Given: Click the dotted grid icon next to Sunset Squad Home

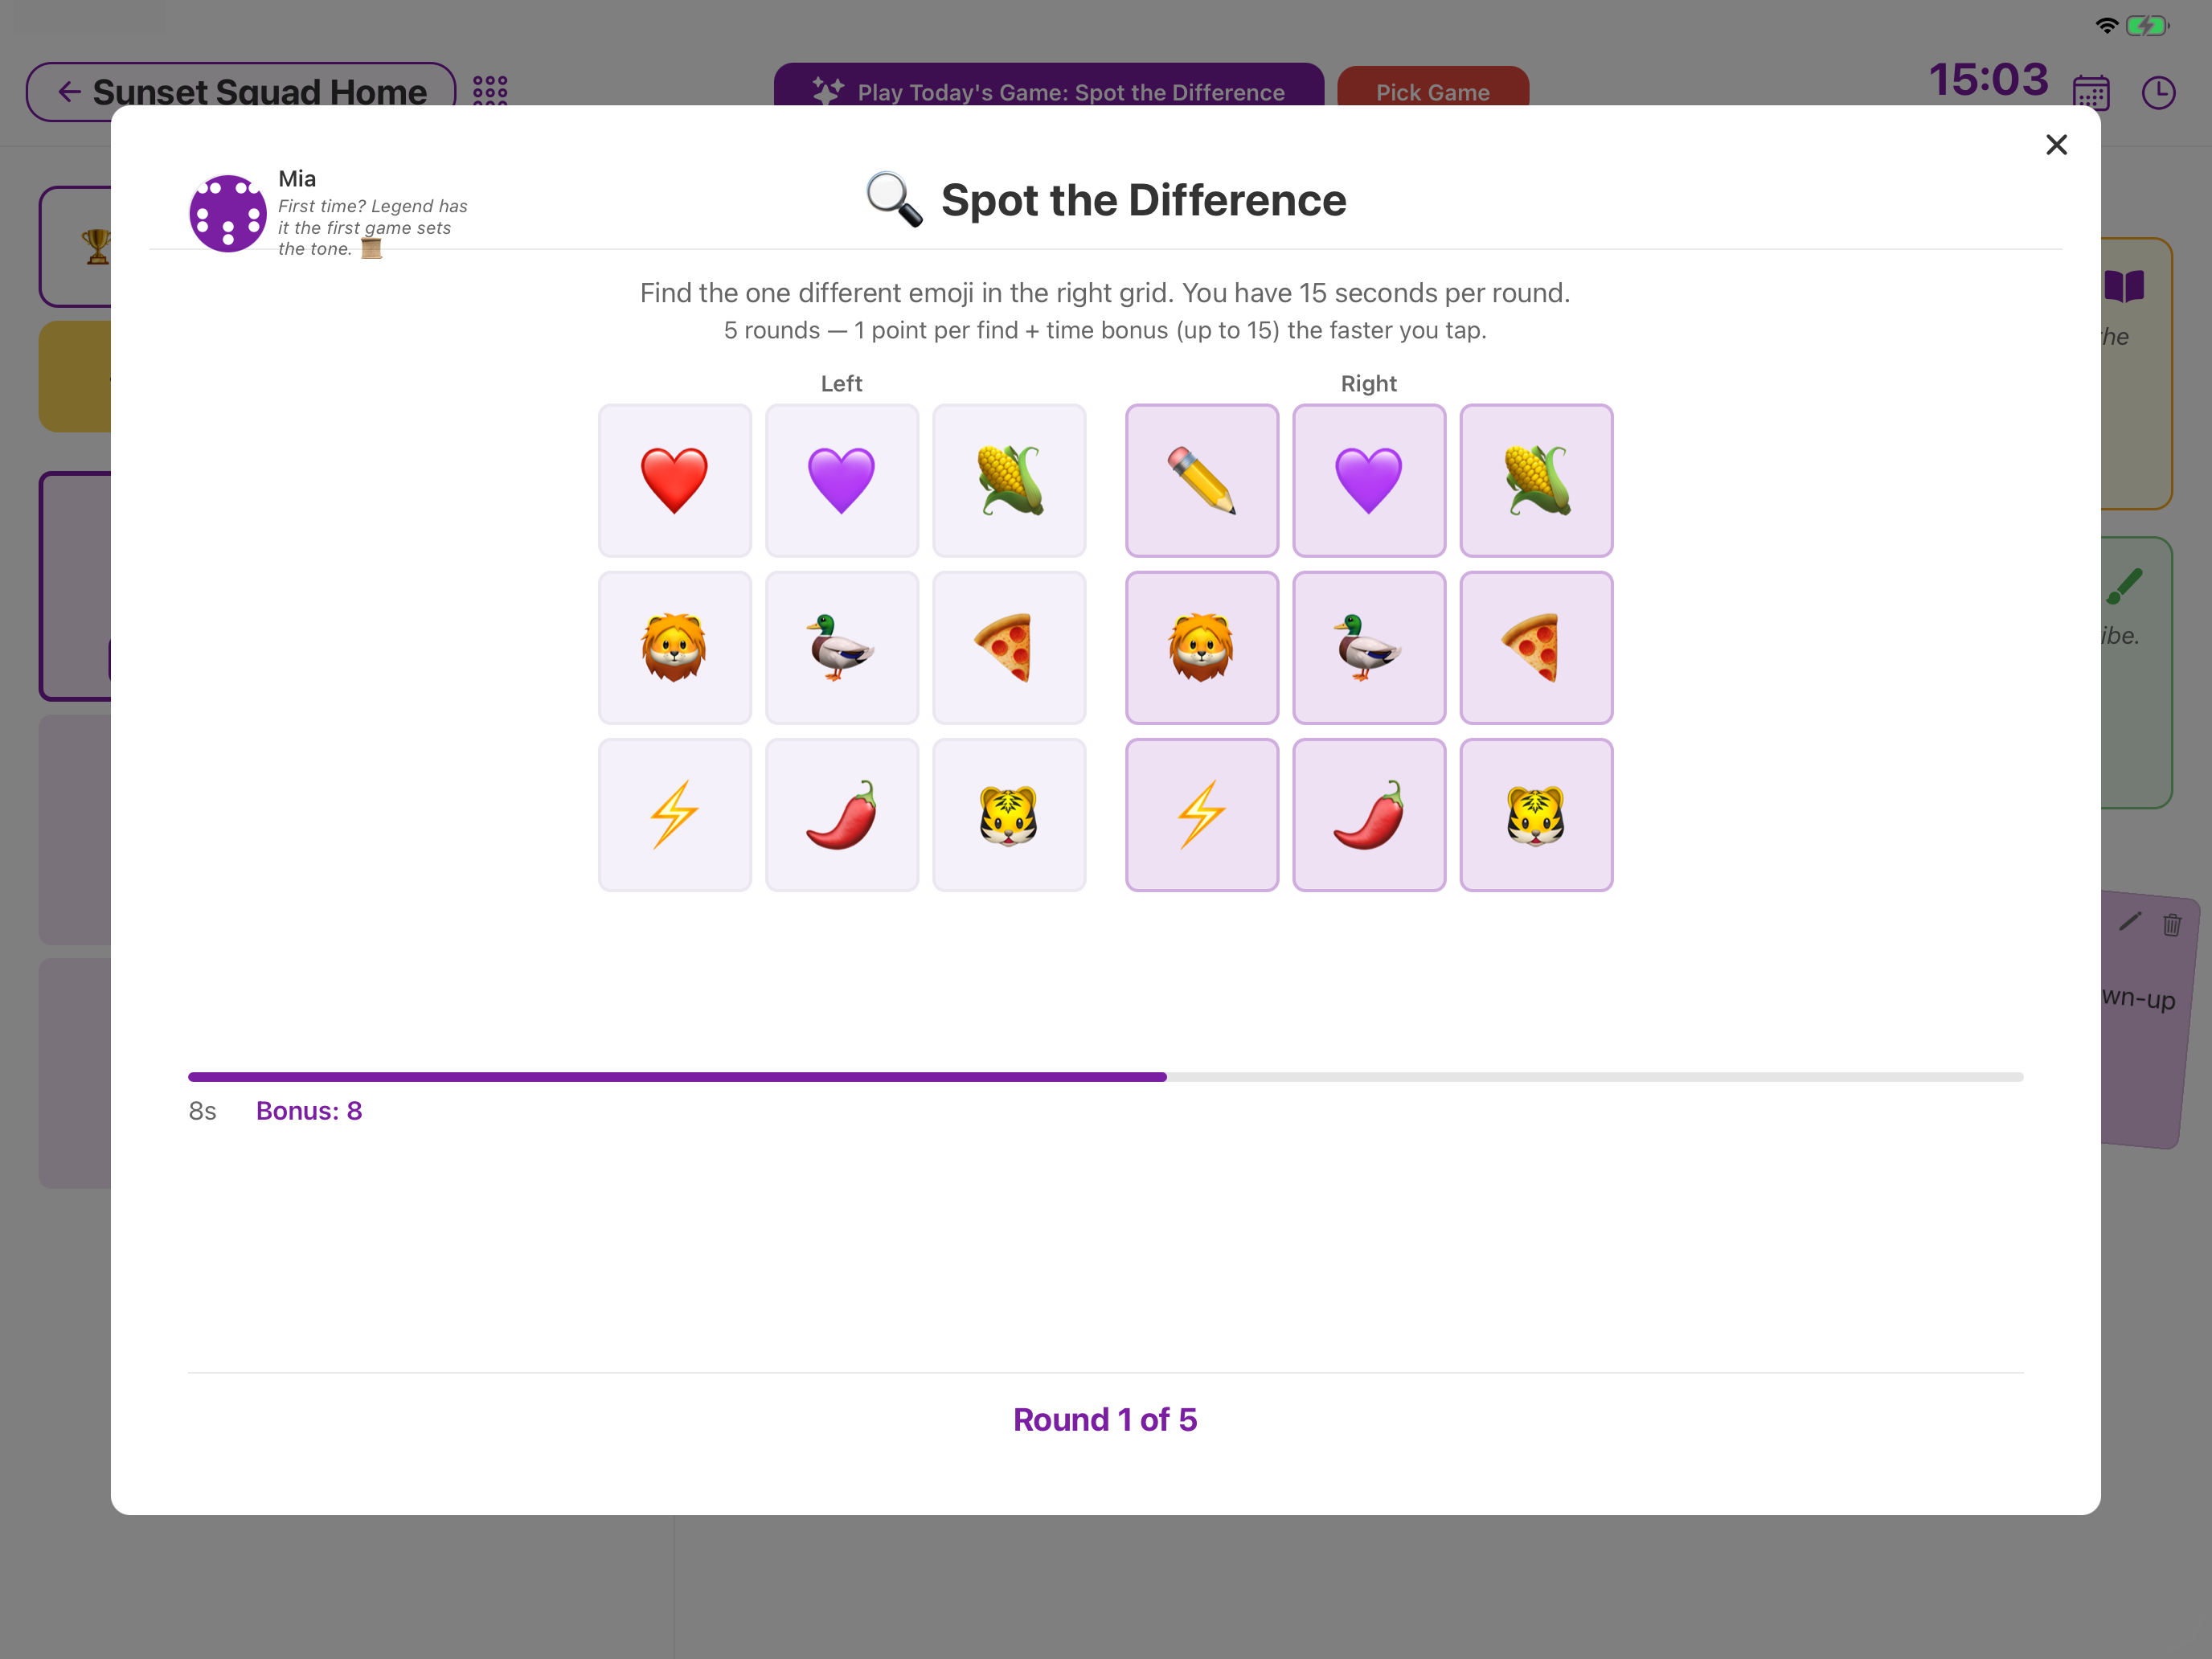Looking at the screenshot, I should (x=490, y=92).
